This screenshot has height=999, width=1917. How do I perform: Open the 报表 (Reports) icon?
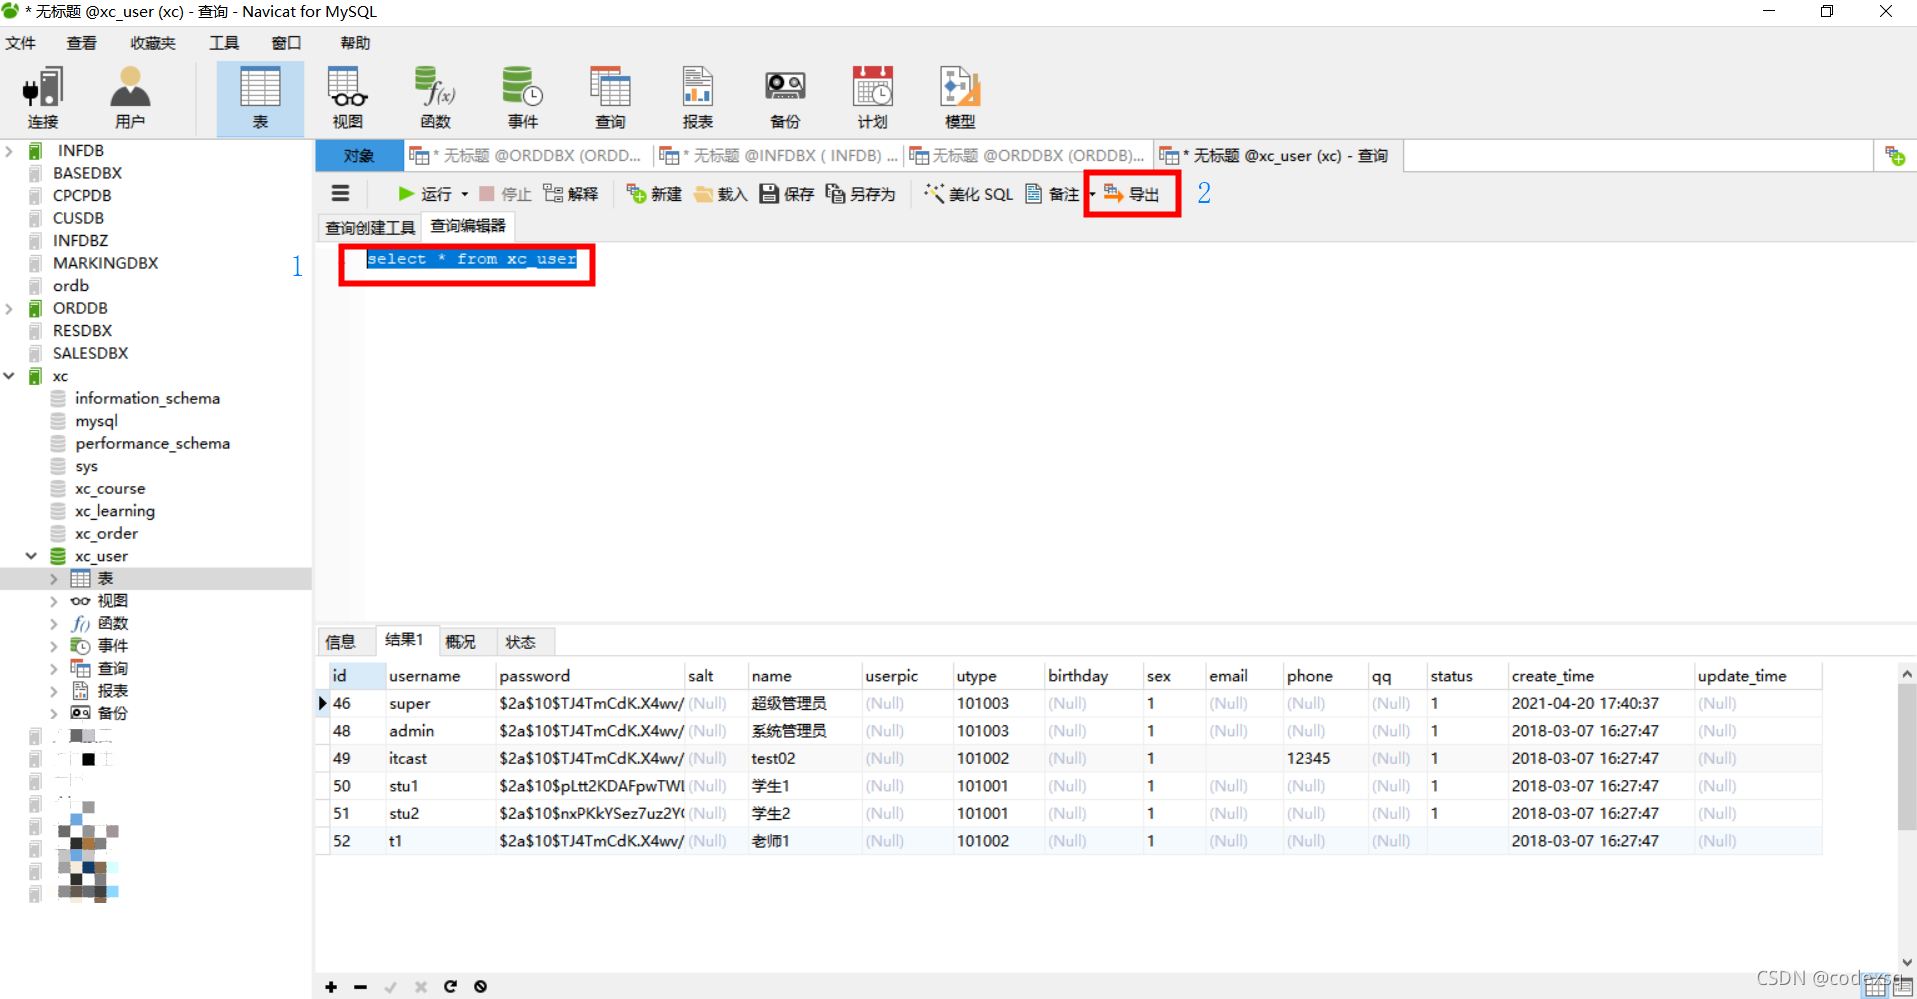[x=697, y=95]
